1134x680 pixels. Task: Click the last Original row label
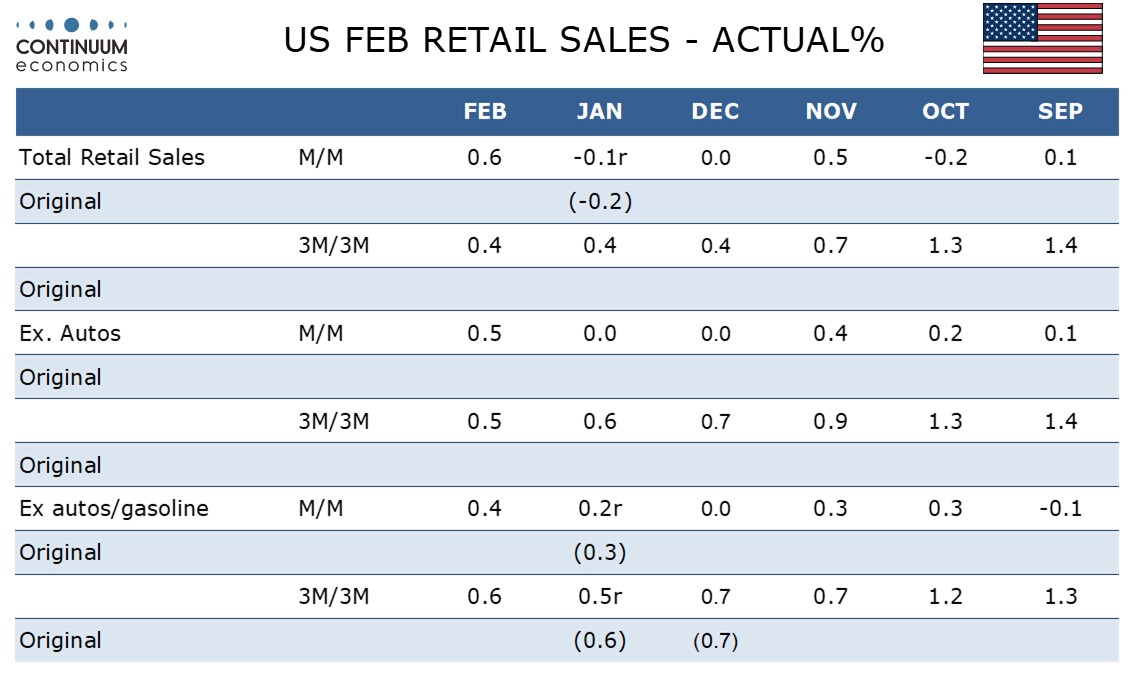point(60,641)
